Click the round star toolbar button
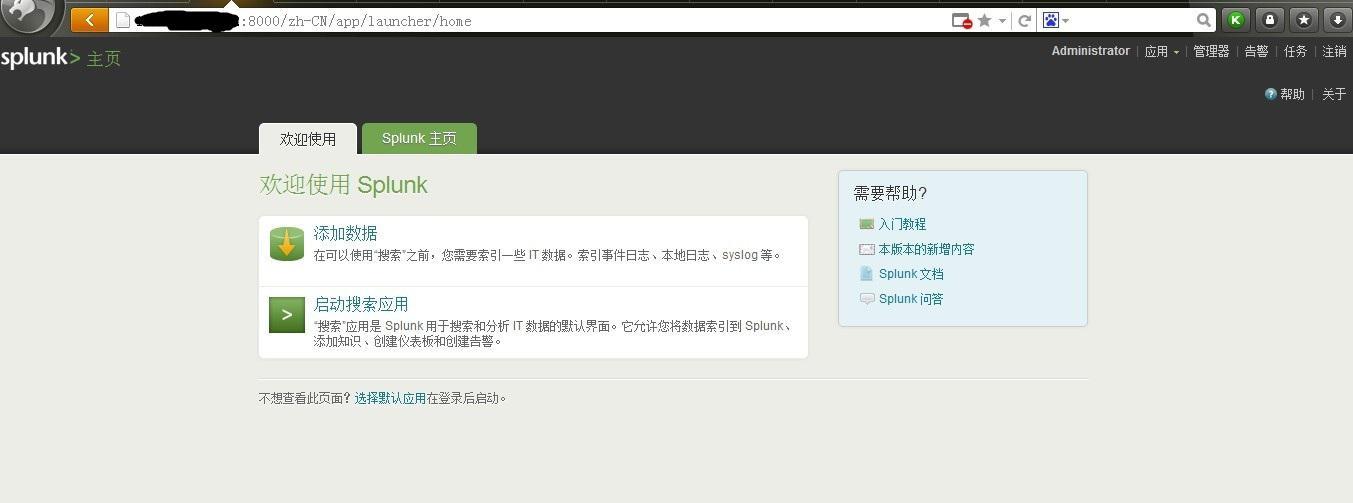The image size is (1353, 503). pyautogui.click(x=1303, y=19)
